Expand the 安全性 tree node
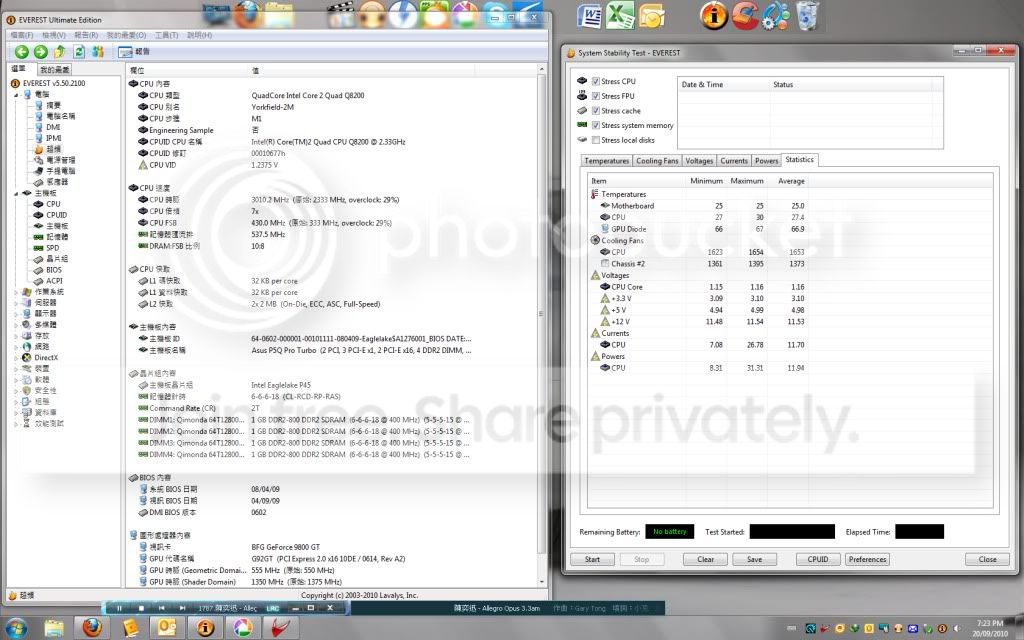The width and height of the screenshot is (1024, 640). tap(17, 391)
